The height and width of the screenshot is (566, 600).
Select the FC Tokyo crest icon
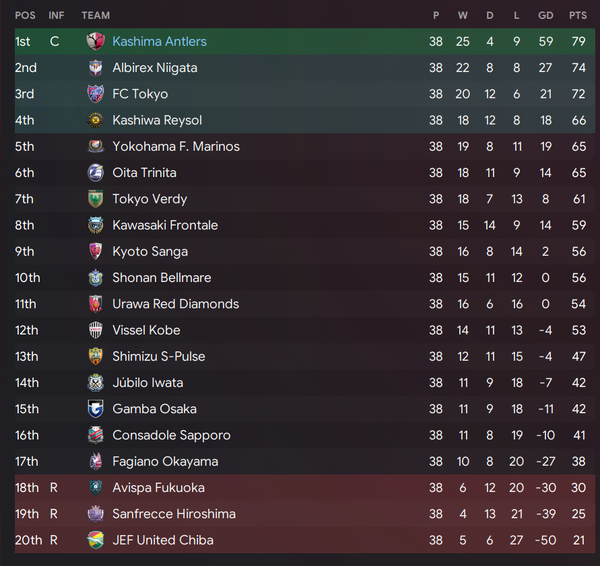[95, 94]
